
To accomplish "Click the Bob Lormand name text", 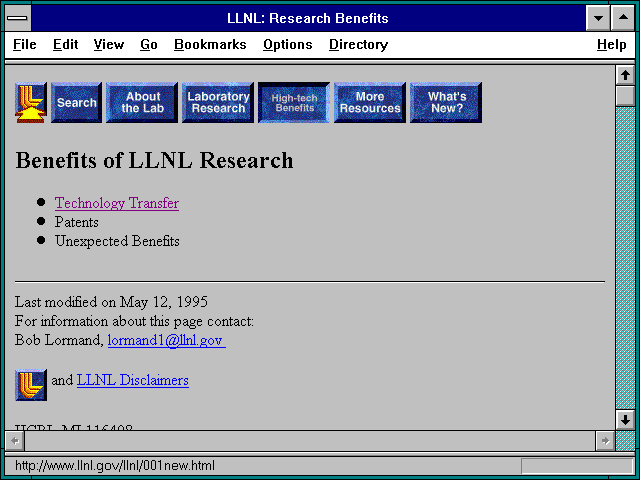I will [x=59, y=340].
